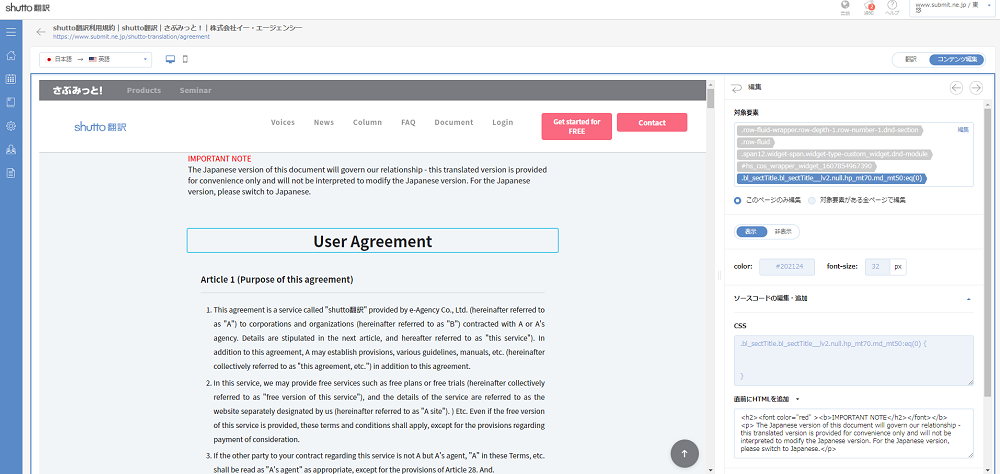
Task: Click the 'Get started for FREE' button
Action: point(576,126)
